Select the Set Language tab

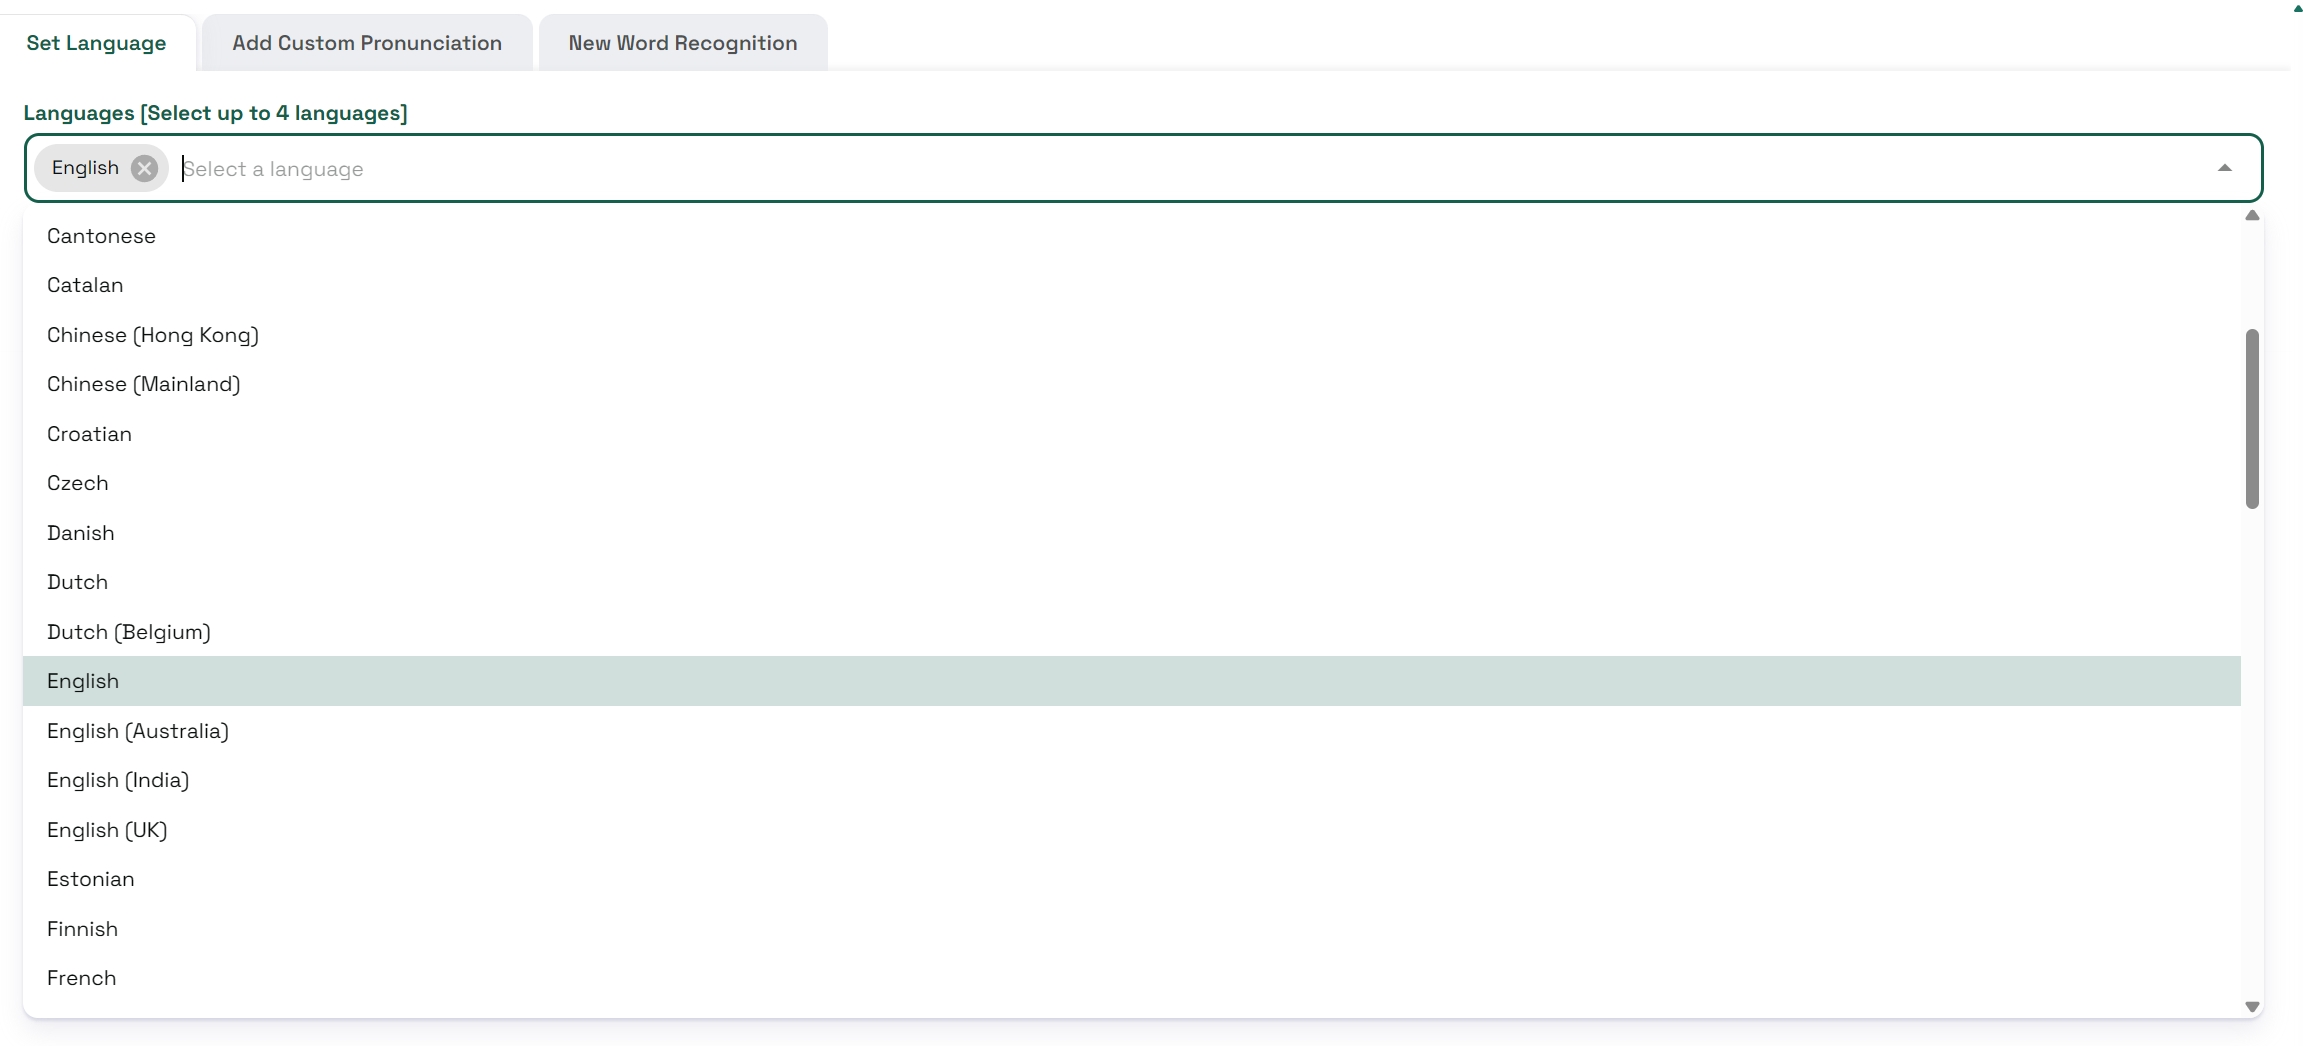(x=96, y=43)
